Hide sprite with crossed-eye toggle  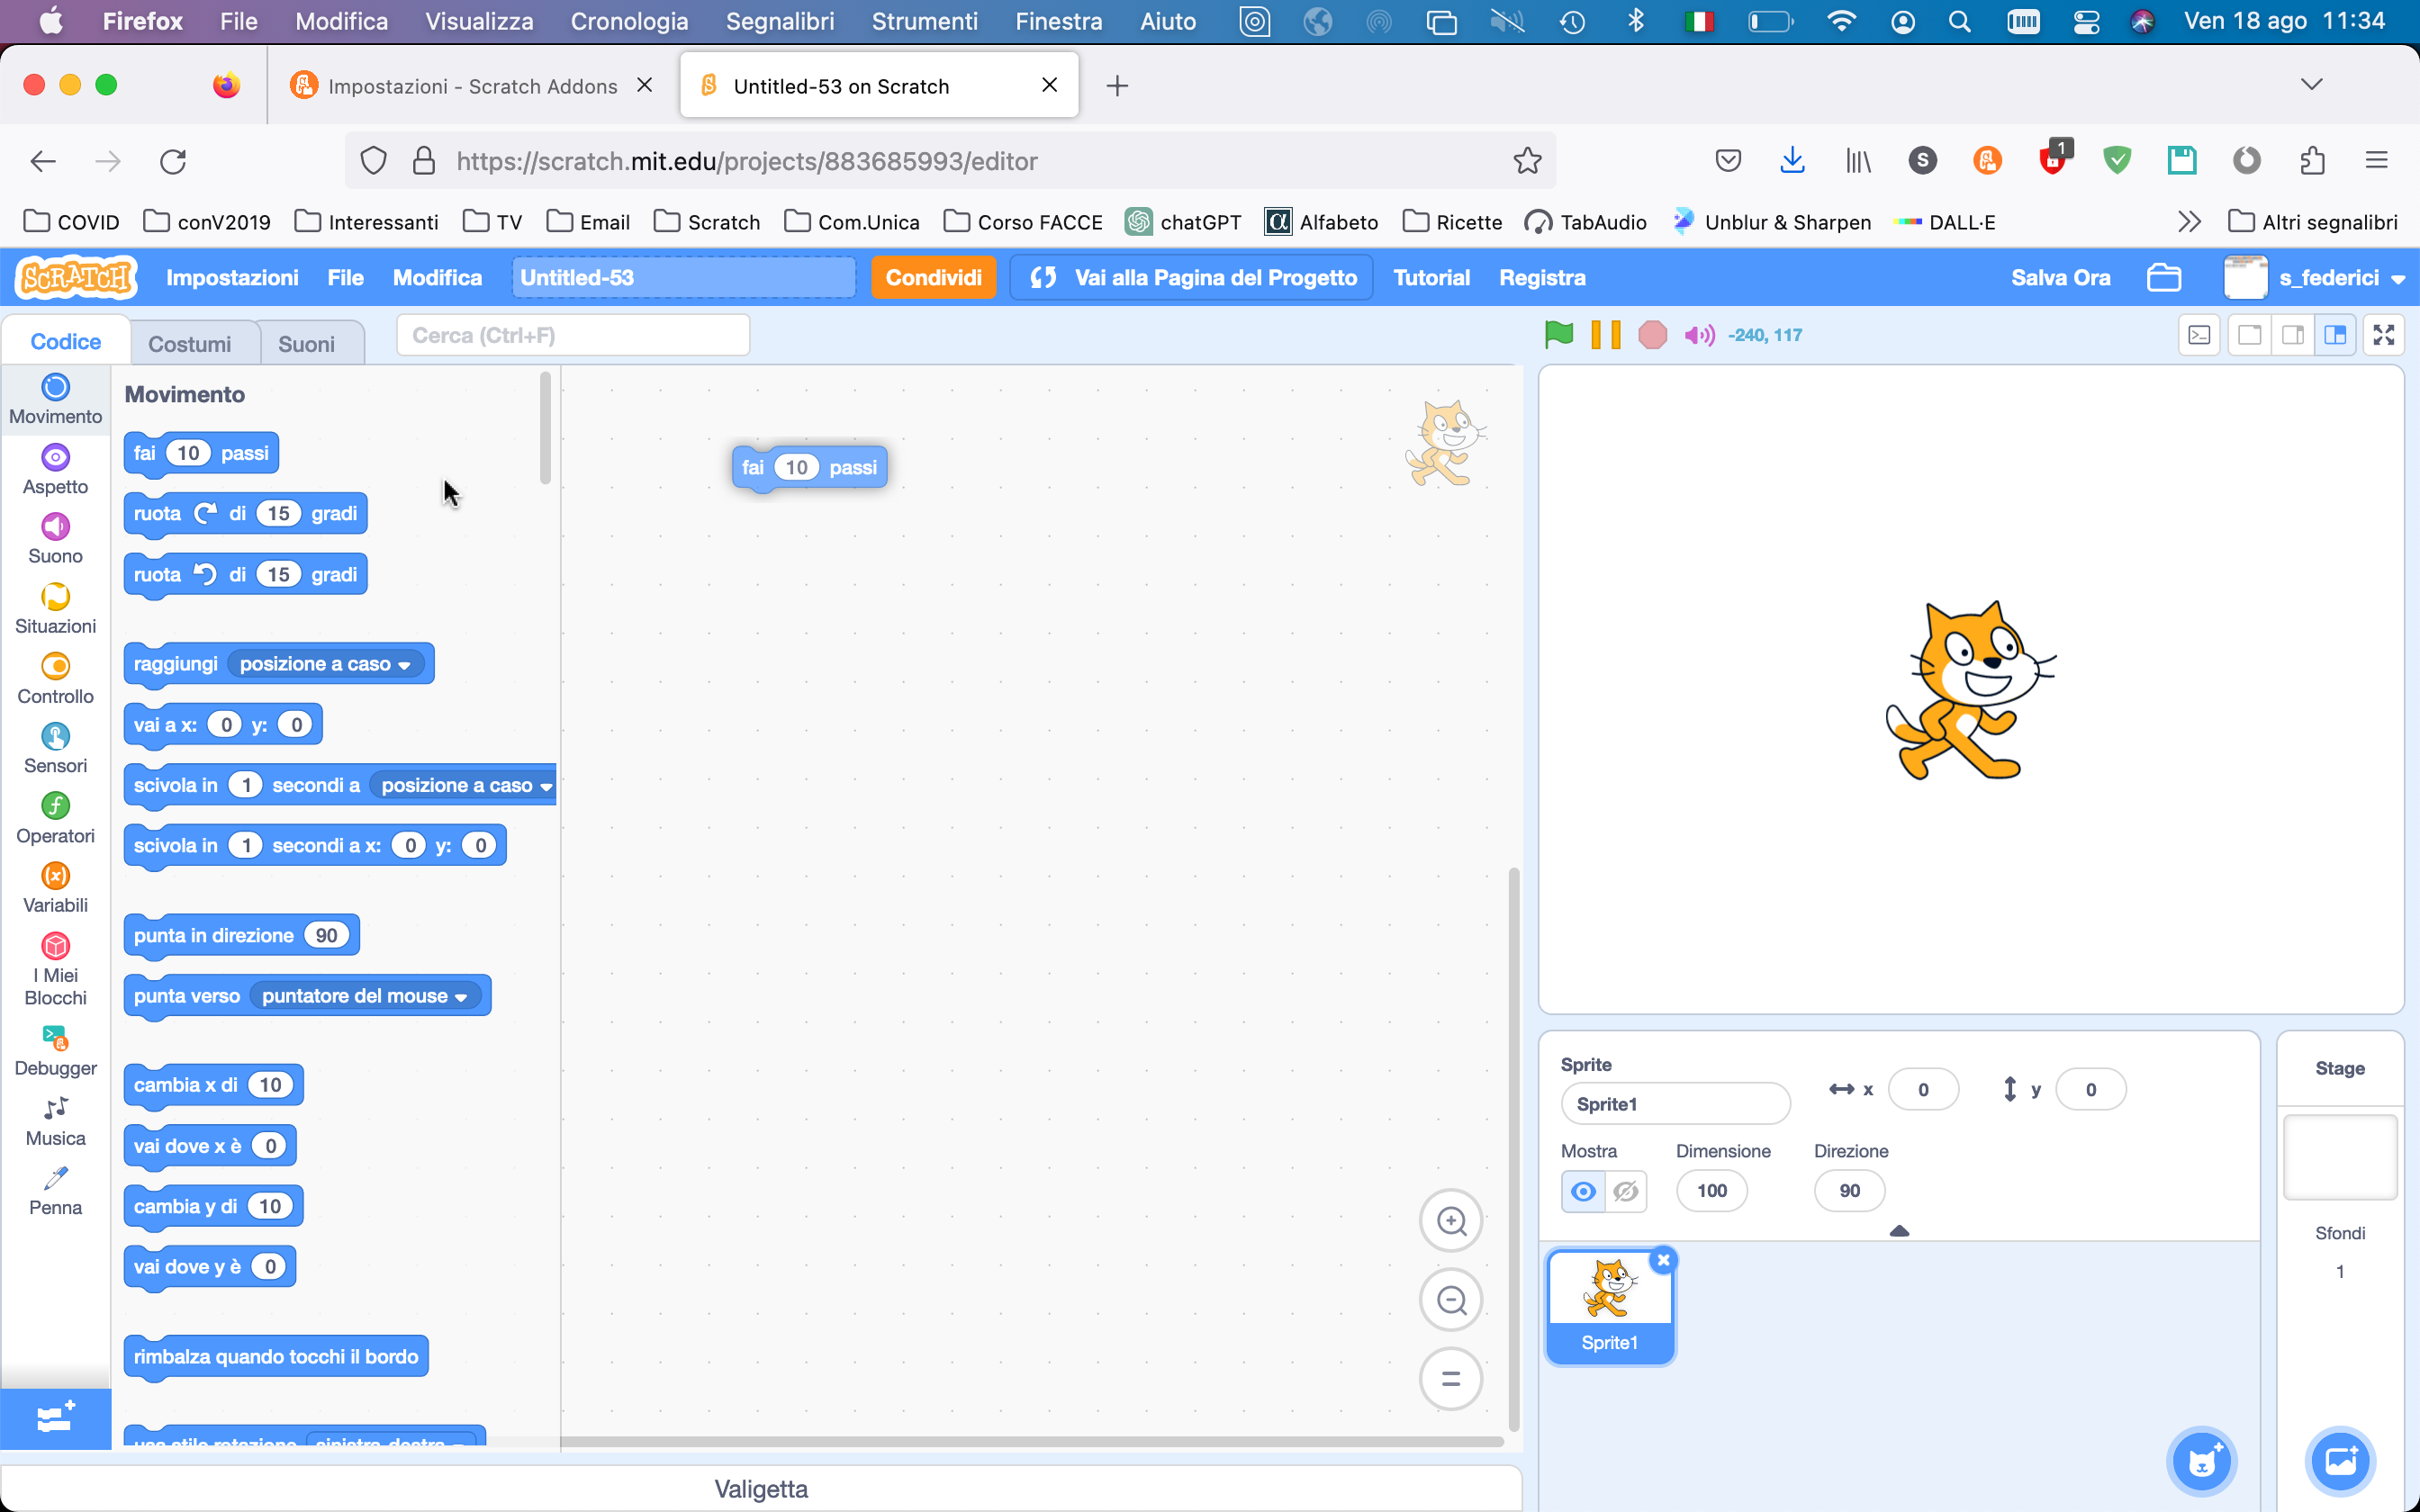[1626, 1191]
